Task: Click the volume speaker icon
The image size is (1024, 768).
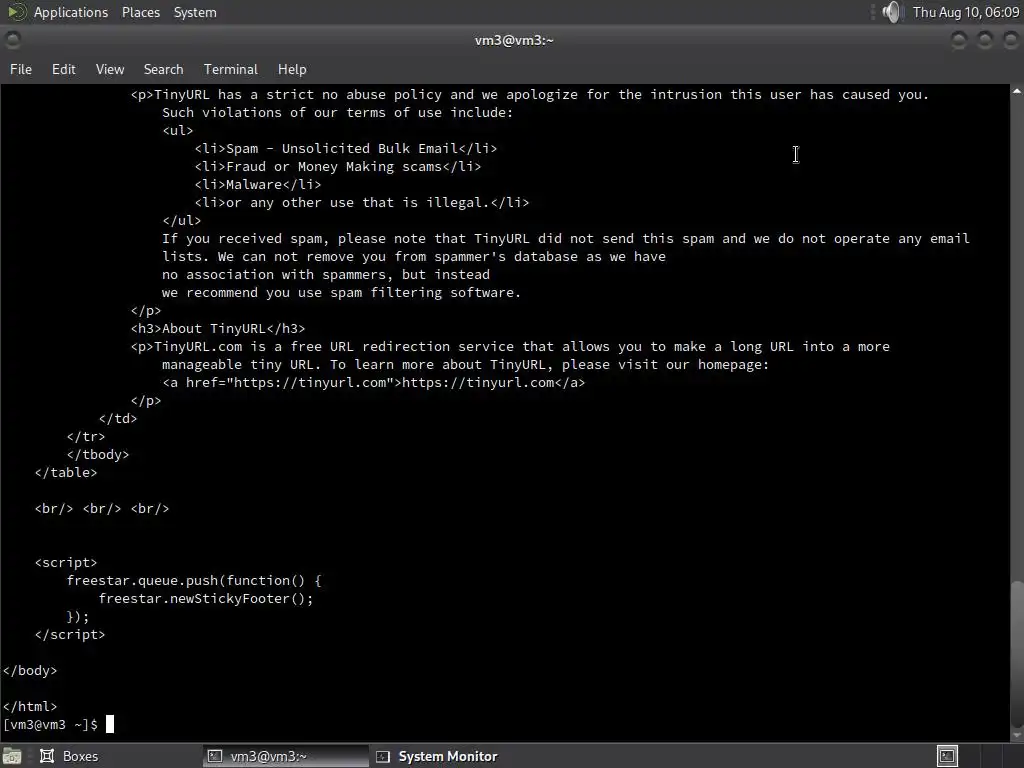Action: coord(891,12)
